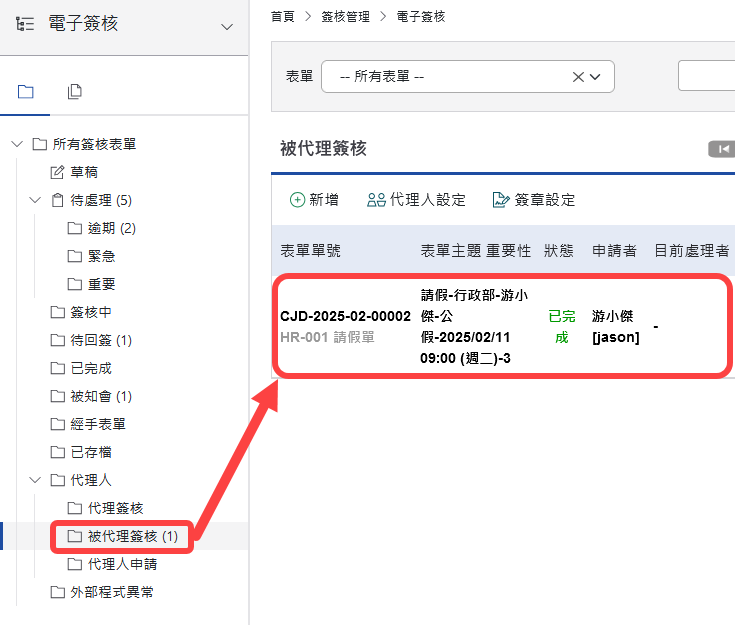This screenshot has height=625, width=735.
Task: Go to 首頁 breadcrumb link
Action: coord(283,17)
